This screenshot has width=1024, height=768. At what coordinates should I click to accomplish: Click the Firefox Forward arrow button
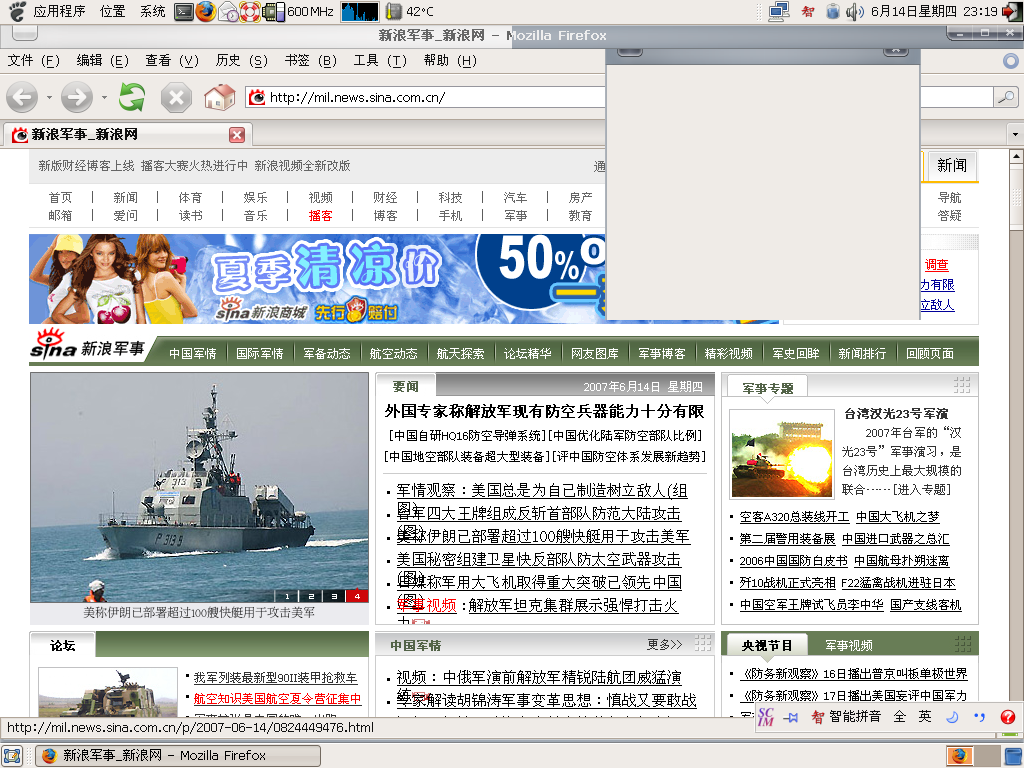[x=77, y=98]
